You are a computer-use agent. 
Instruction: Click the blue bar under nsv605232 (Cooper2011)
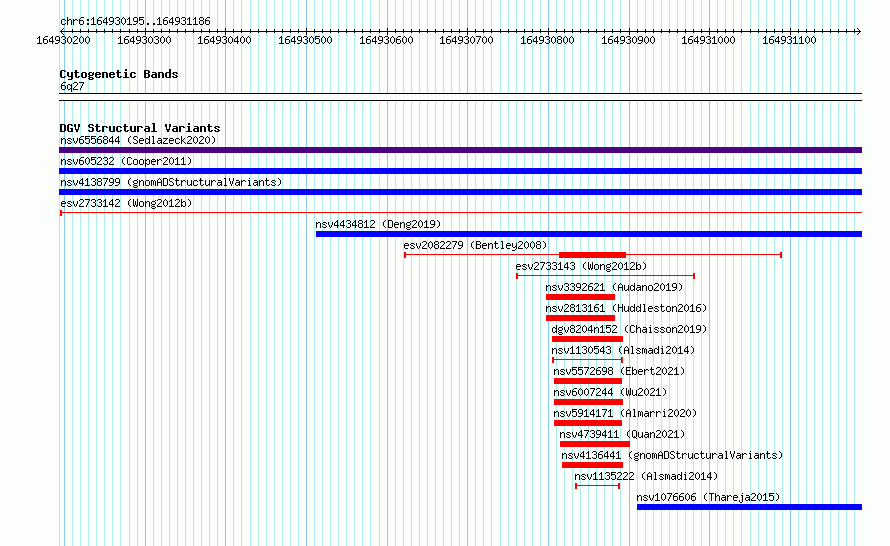(460, 171)
